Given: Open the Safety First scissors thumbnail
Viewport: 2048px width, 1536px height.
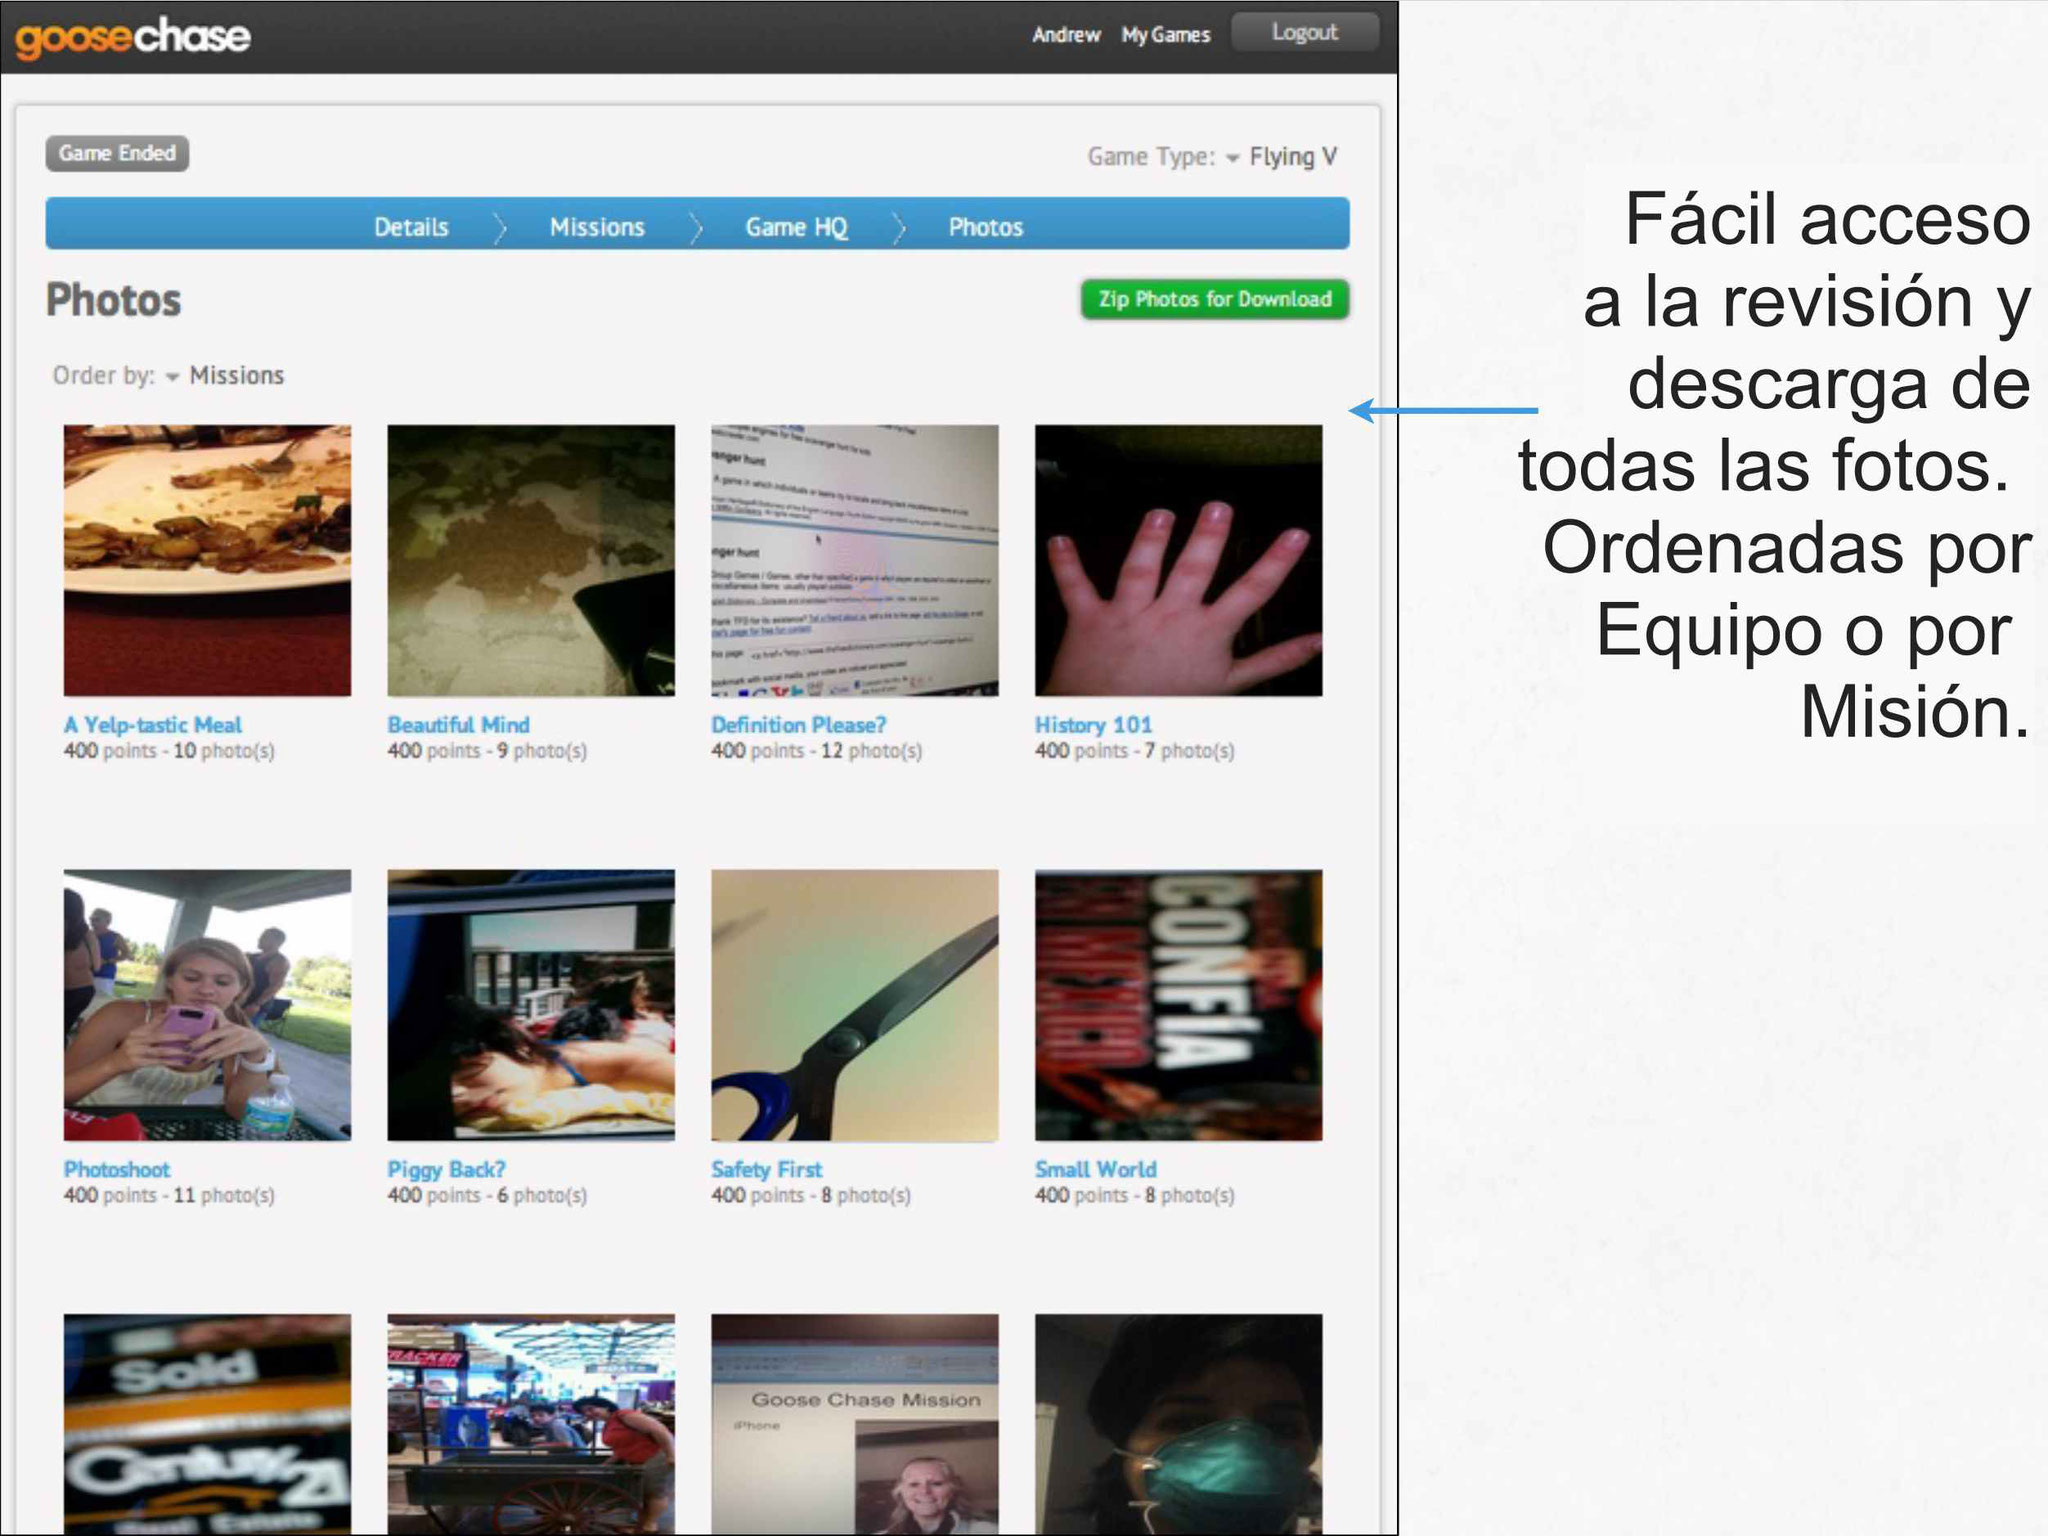Looking at the screenshot, I should 855,1005.
